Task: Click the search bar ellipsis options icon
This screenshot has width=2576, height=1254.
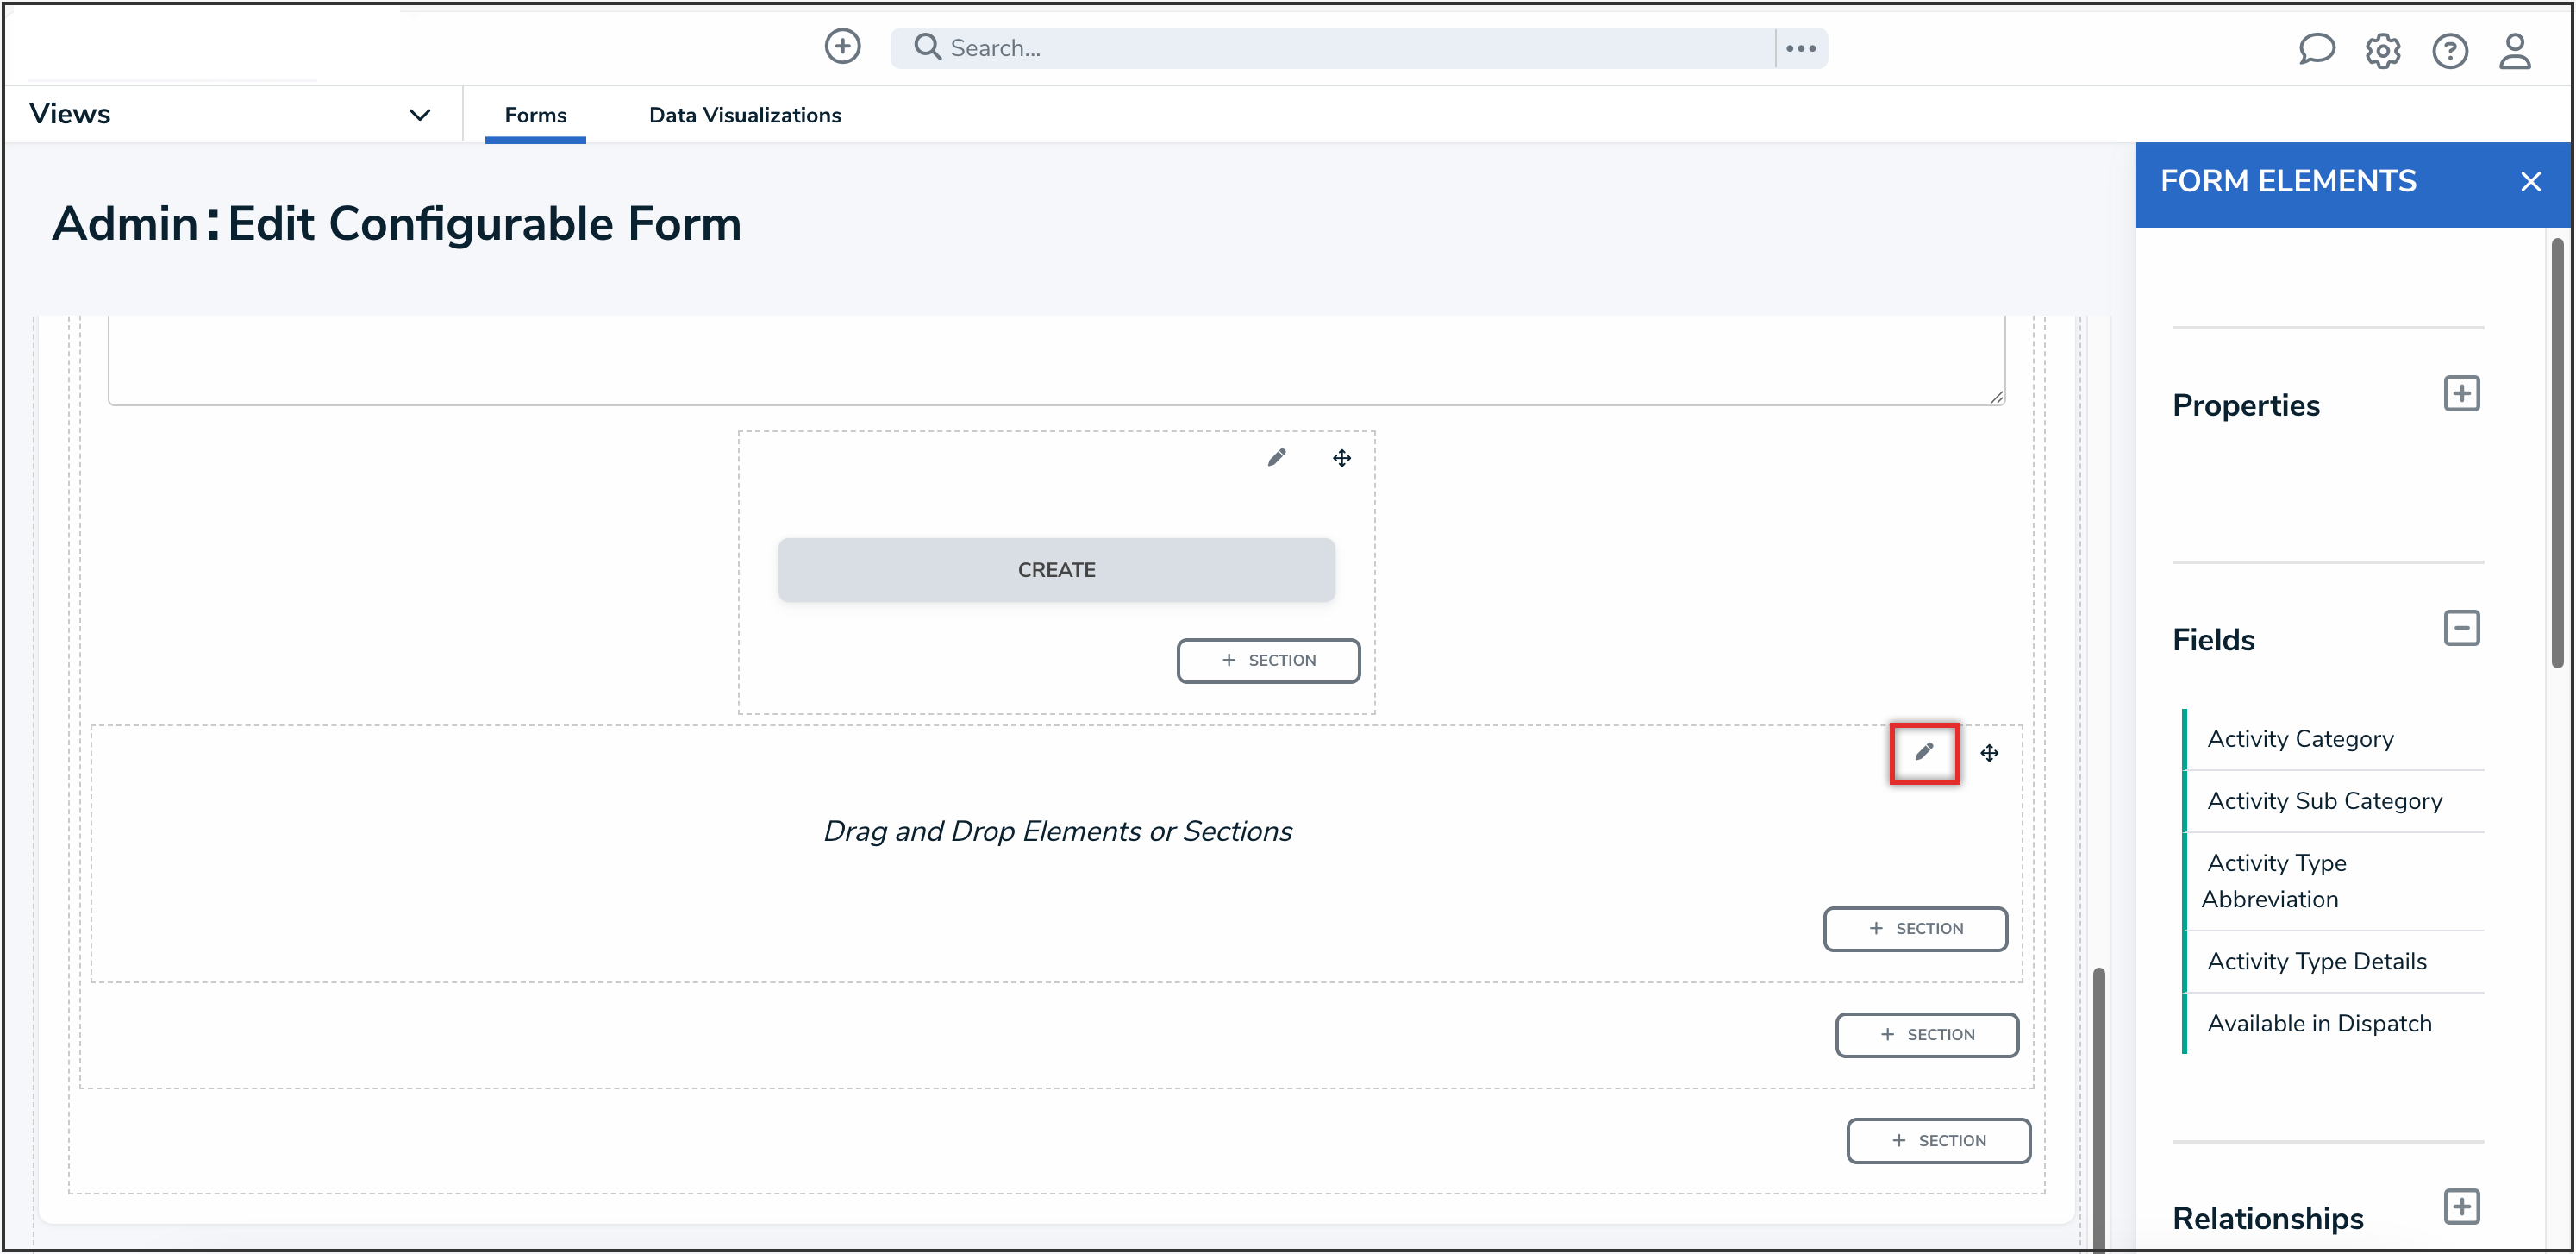Action: click(x=1800, y=48)
